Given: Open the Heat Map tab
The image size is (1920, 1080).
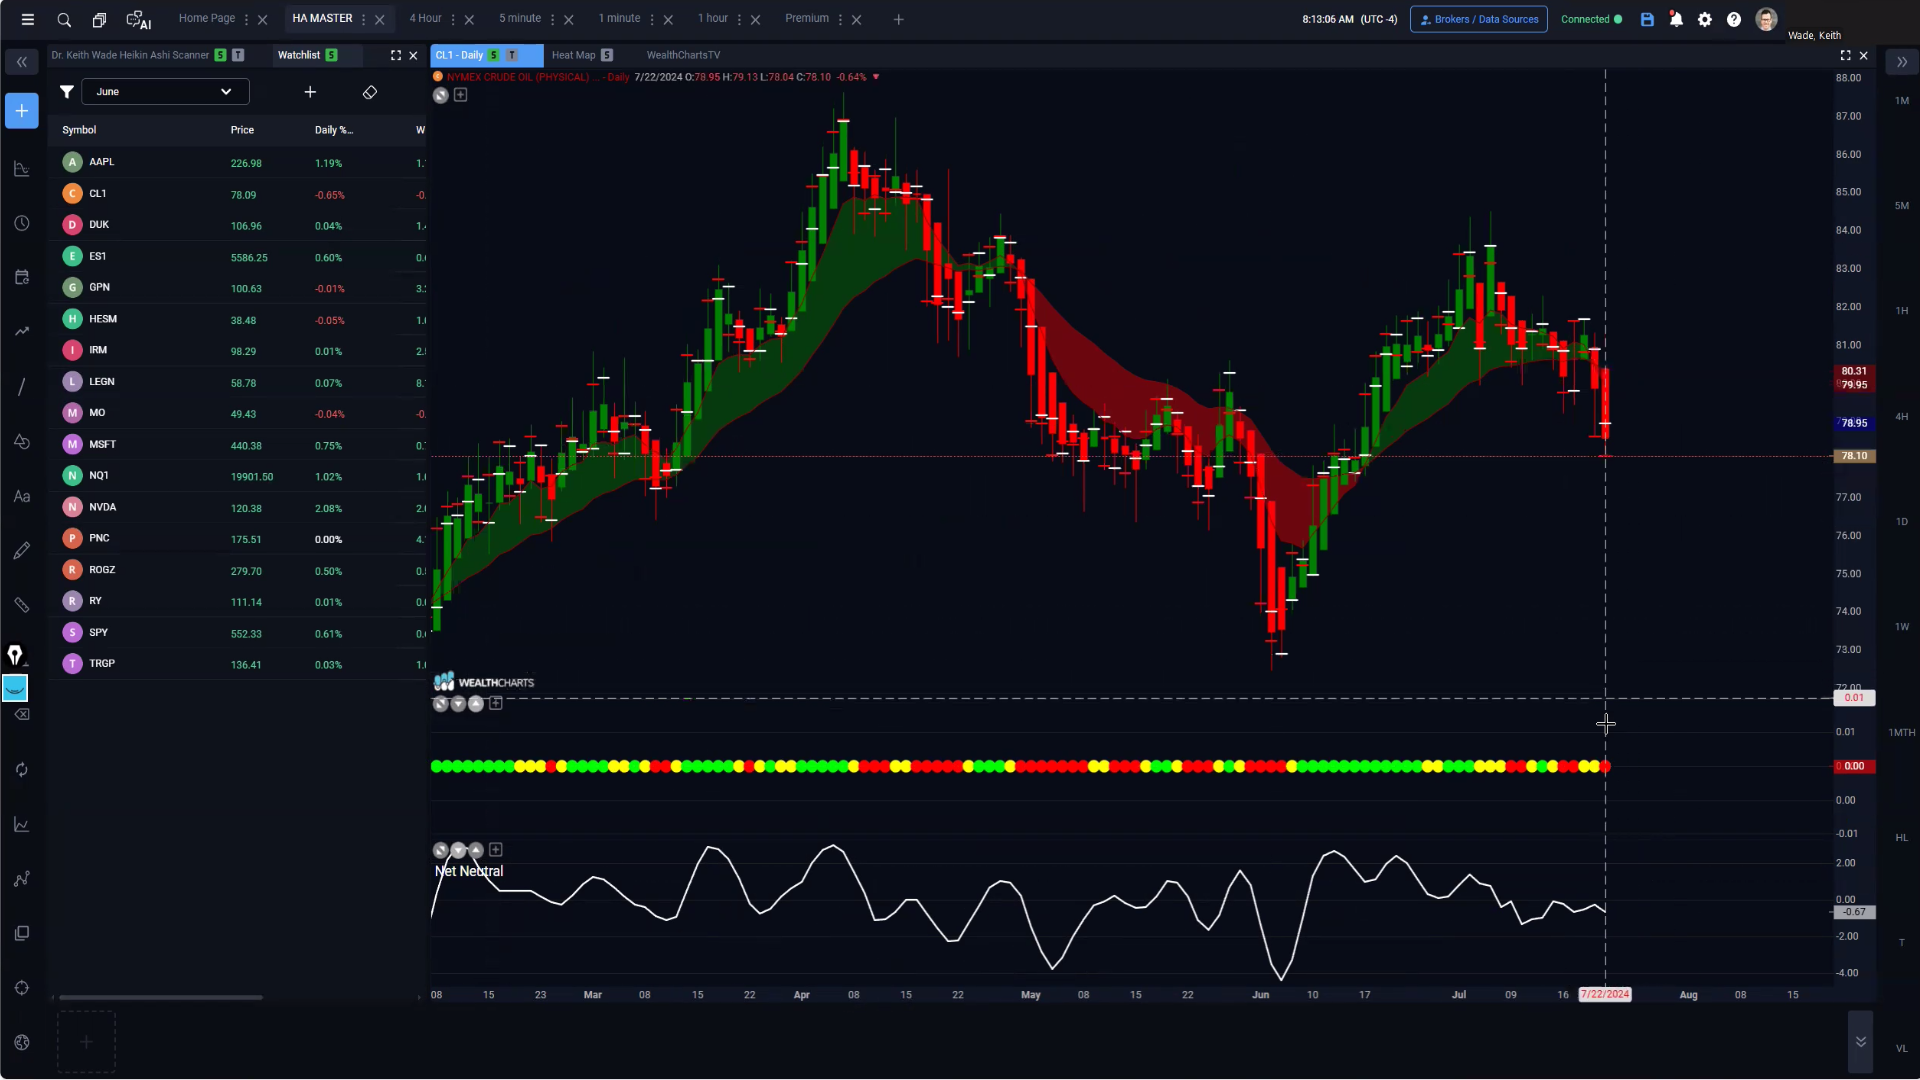Looking at the screenshot, I should pos(573,55).
